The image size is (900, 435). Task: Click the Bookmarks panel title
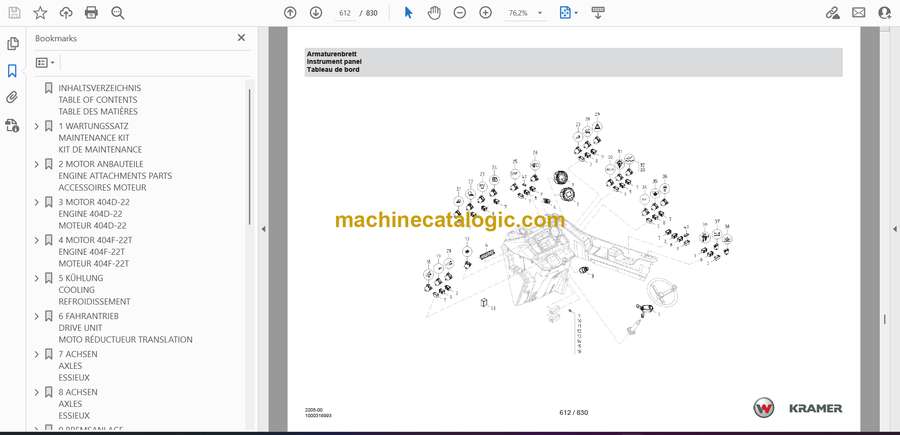coord(56,38)
